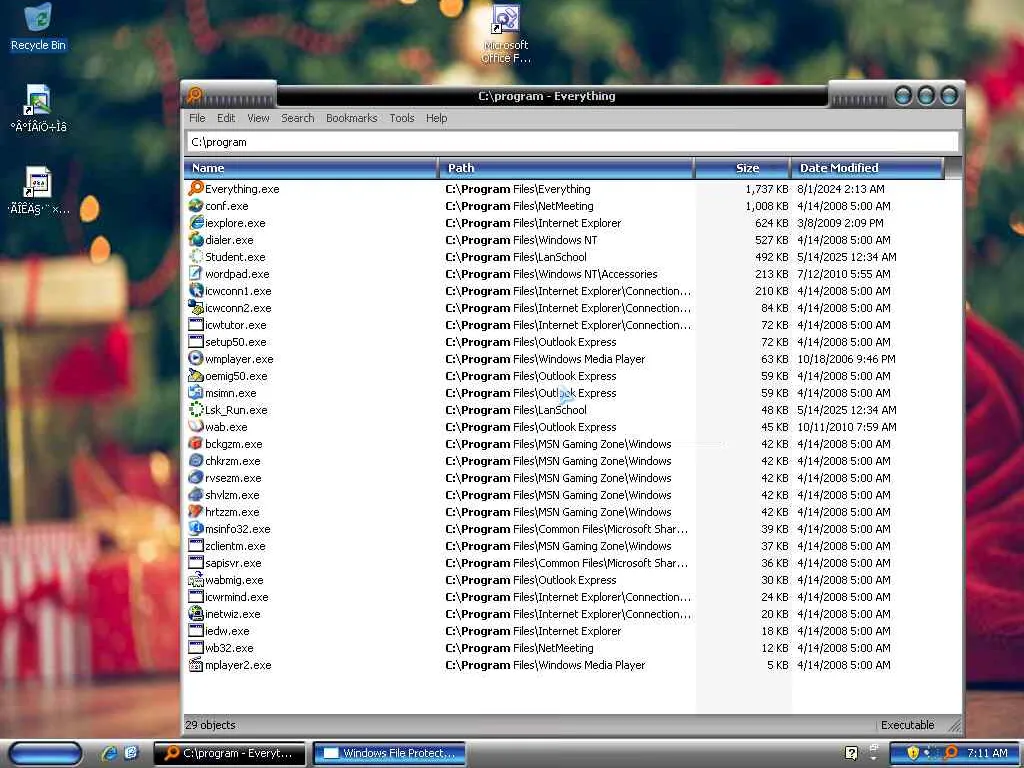
Task: Click the search box containing C:\program
Action: point(573,142)
